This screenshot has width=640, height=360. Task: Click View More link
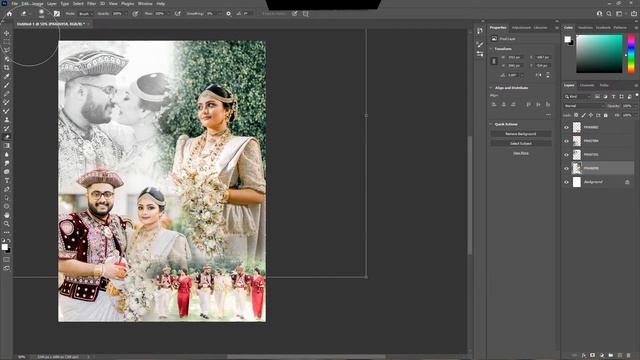tap(521, 153)
